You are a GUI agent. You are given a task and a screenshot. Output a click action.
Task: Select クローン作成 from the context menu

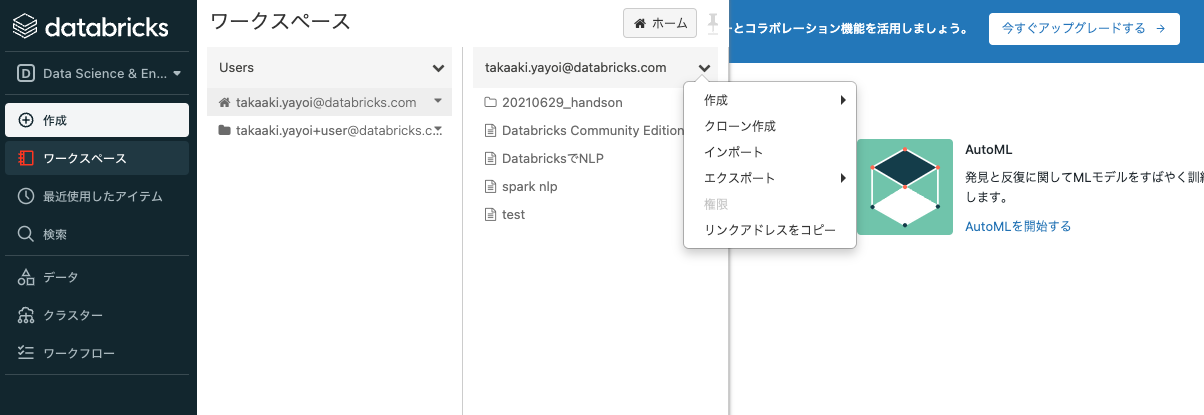pos(740,126)
